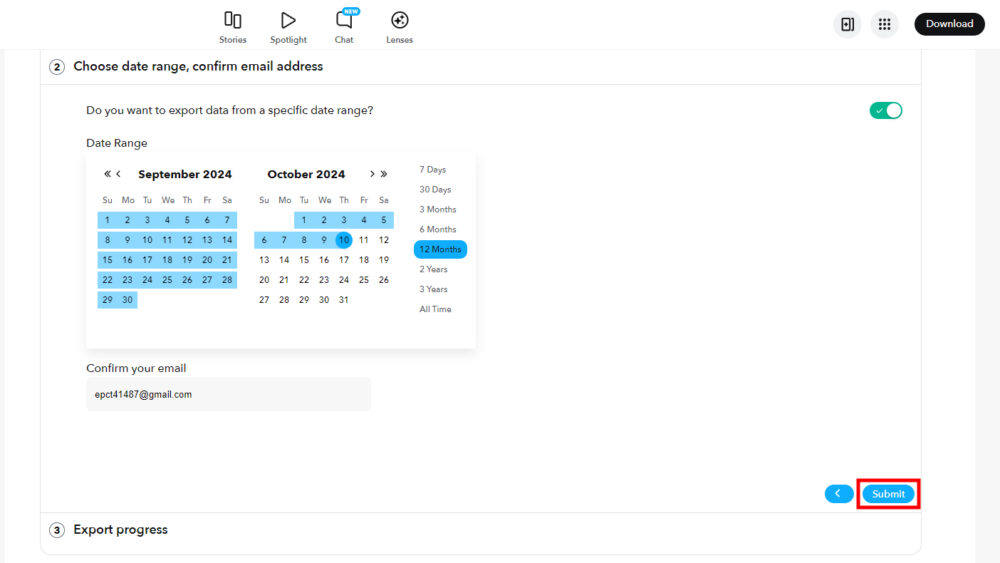Viewport: 1000px width, 563px height.
Task: Select October 5 in the calendar
Action: 383,220
